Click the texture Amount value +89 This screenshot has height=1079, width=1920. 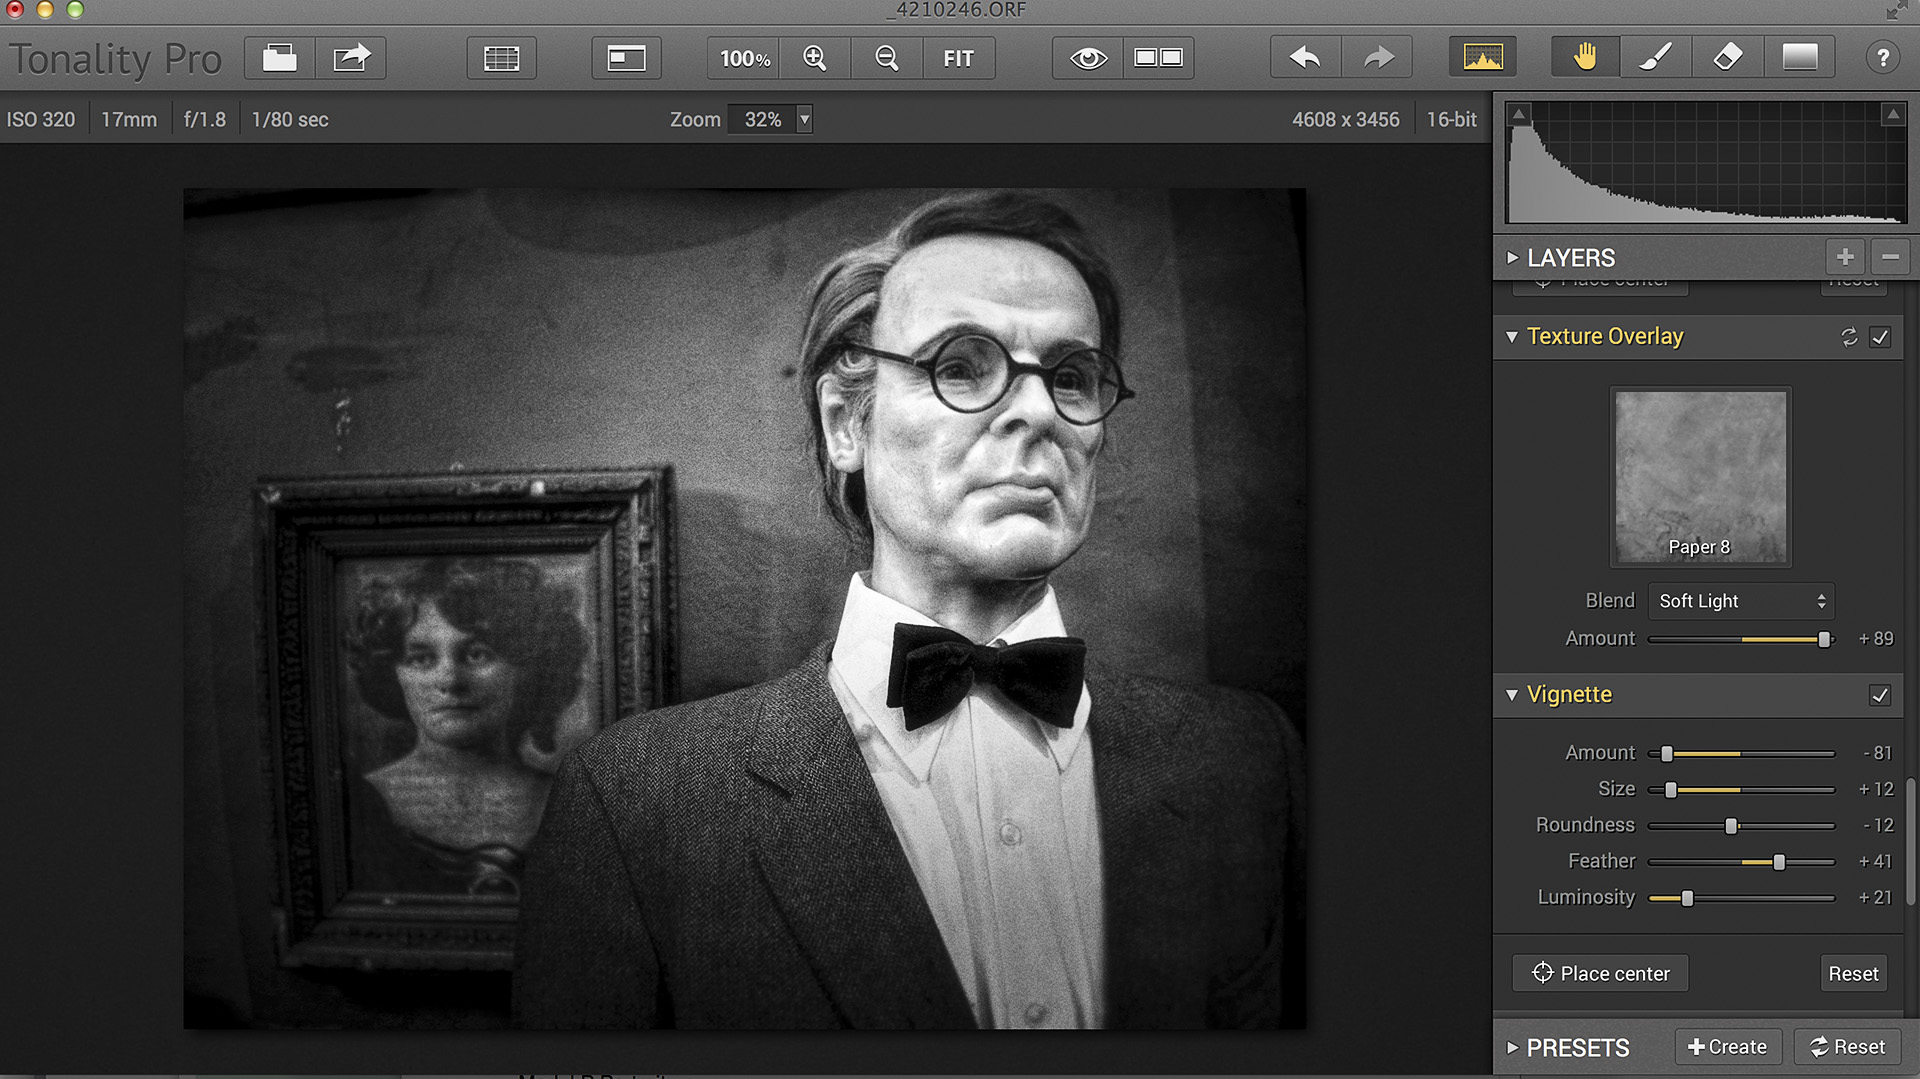(x=1875, y=639)
